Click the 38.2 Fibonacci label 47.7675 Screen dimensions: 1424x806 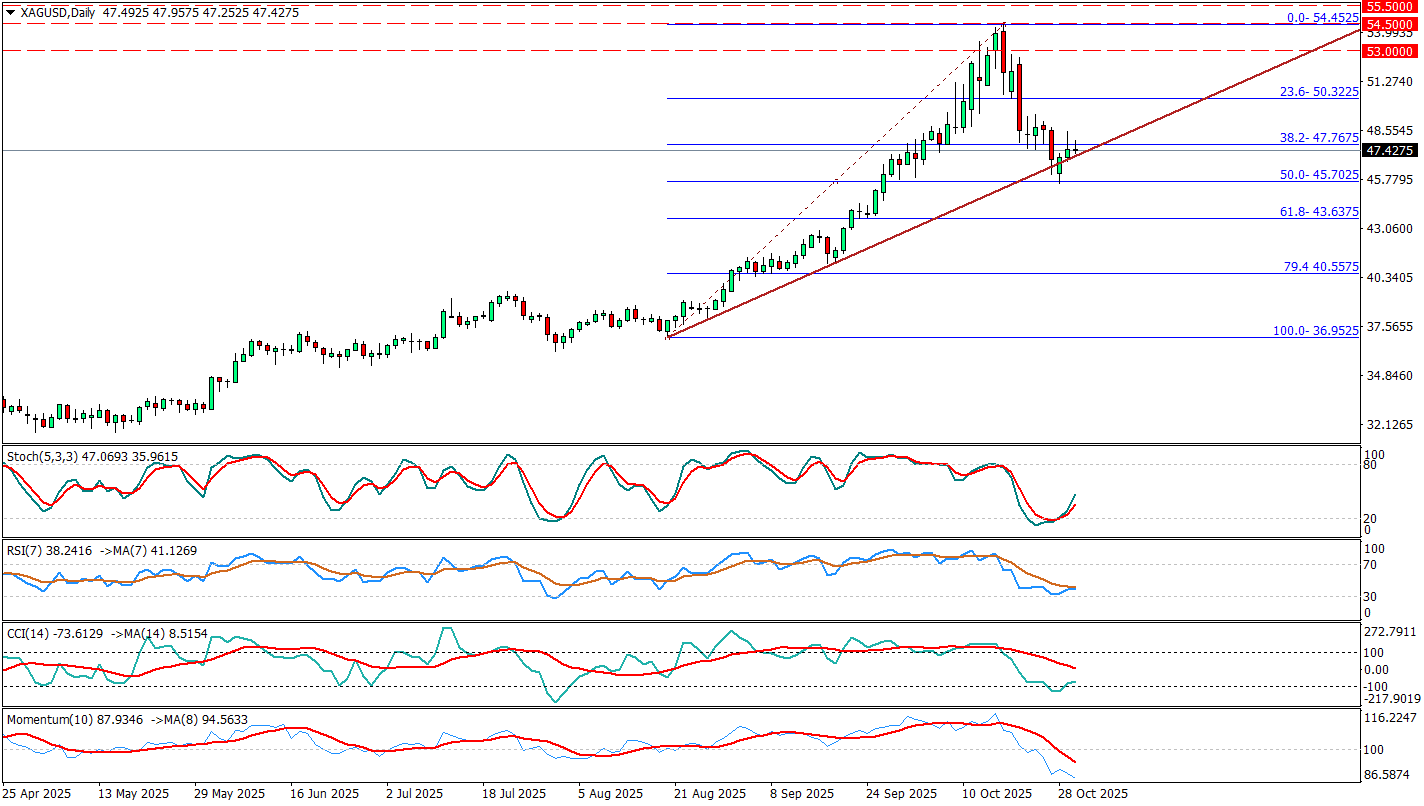click(x=1319, y=137)
